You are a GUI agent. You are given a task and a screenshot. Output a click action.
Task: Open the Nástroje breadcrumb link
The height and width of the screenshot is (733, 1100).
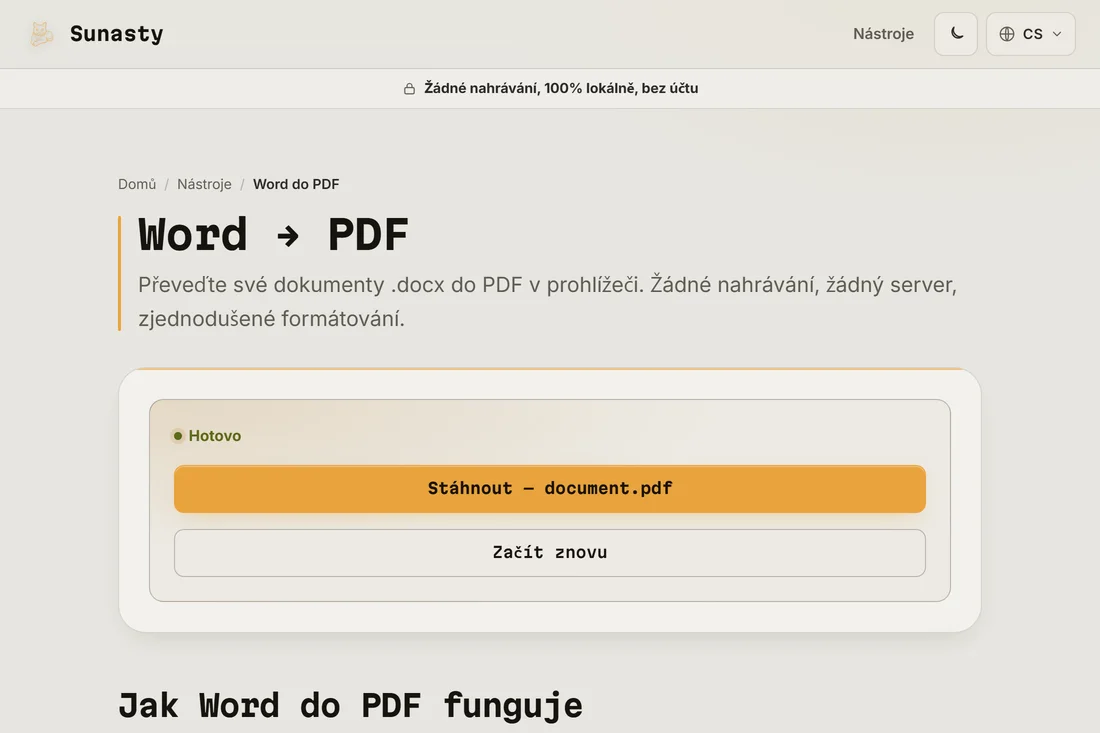tap(204, 184)
